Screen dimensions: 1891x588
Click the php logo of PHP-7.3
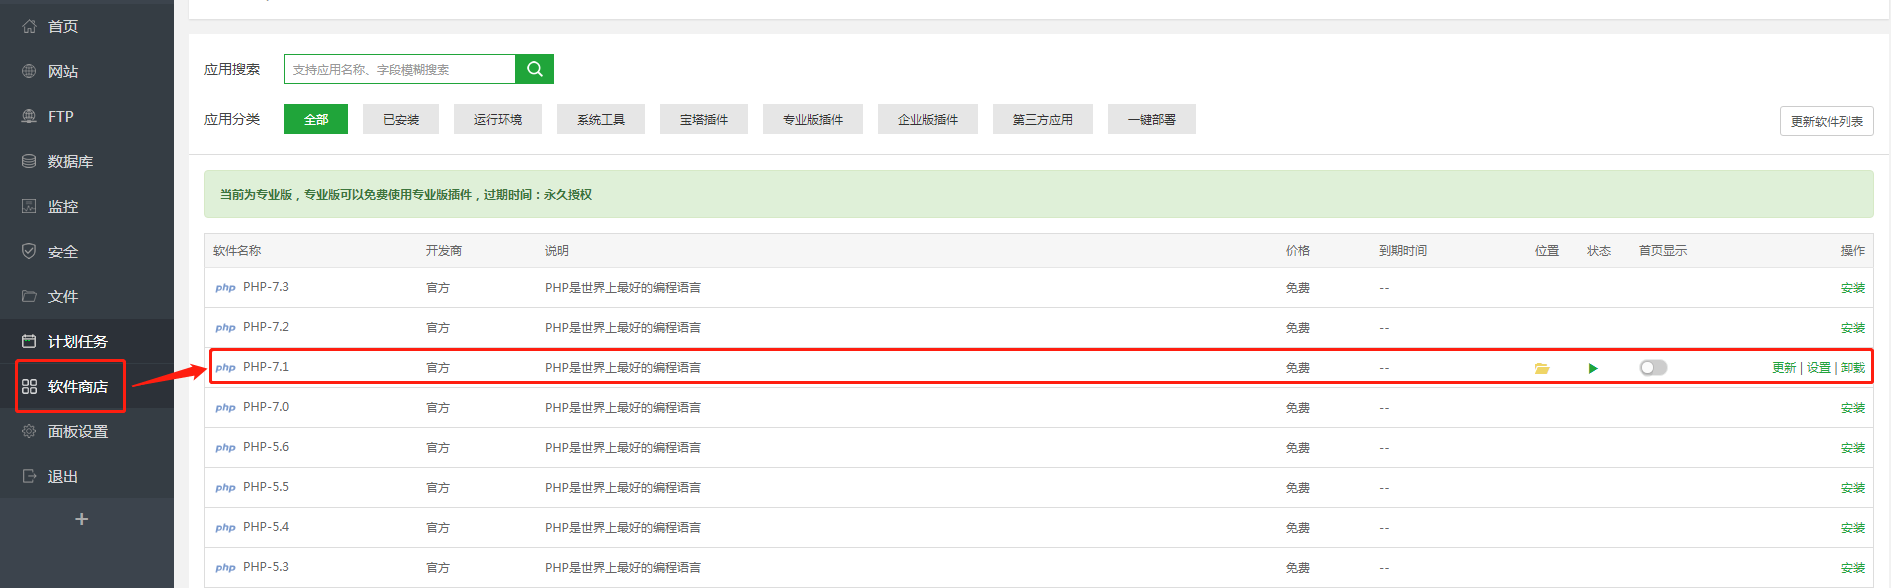[226, 288]
